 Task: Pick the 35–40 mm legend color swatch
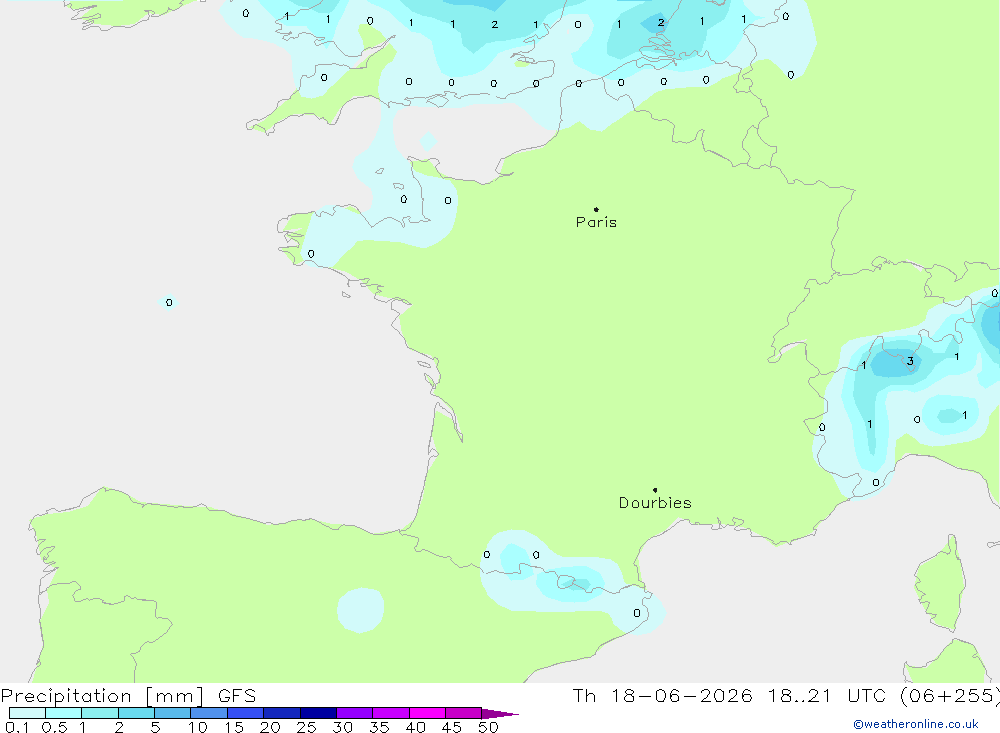click(x=391, y=713)
